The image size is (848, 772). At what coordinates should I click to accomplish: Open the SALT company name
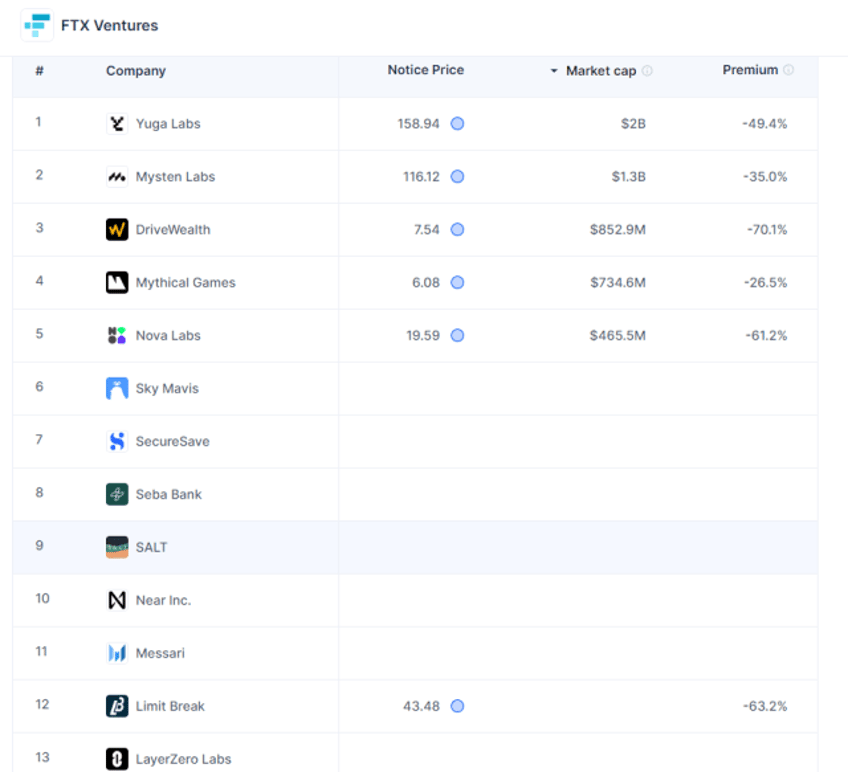point(151,547)
